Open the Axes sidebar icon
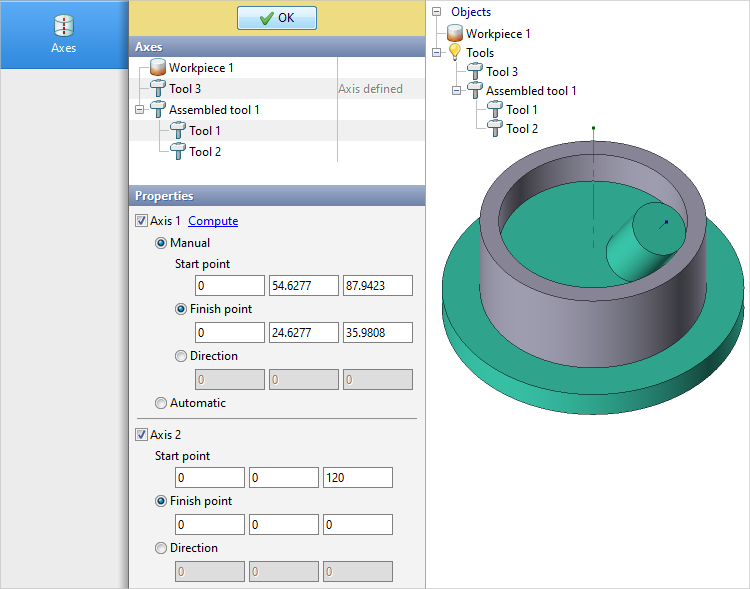 click(x=63, y=26)
